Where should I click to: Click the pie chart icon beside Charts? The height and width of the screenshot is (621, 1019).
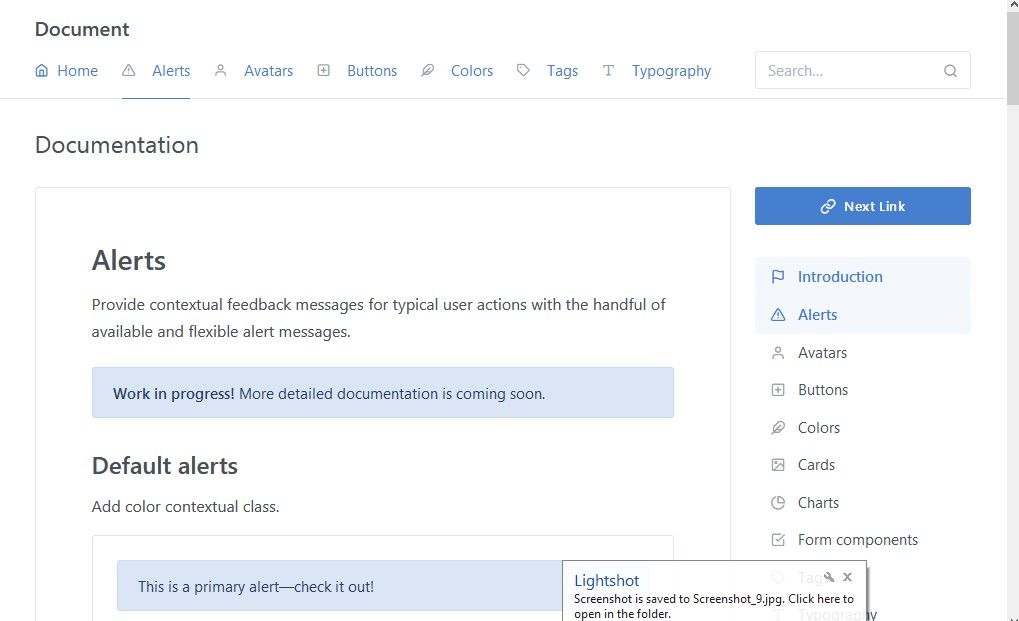(778, 503)
